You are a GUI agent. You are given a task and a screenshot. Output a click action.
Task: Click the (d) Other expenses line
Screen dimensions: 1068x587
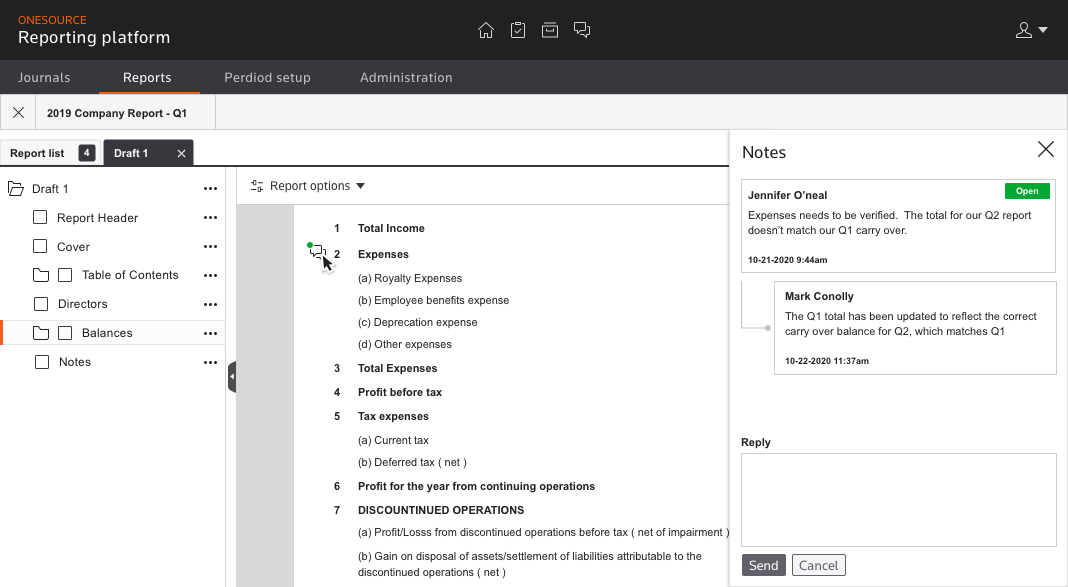coord(405,344)
